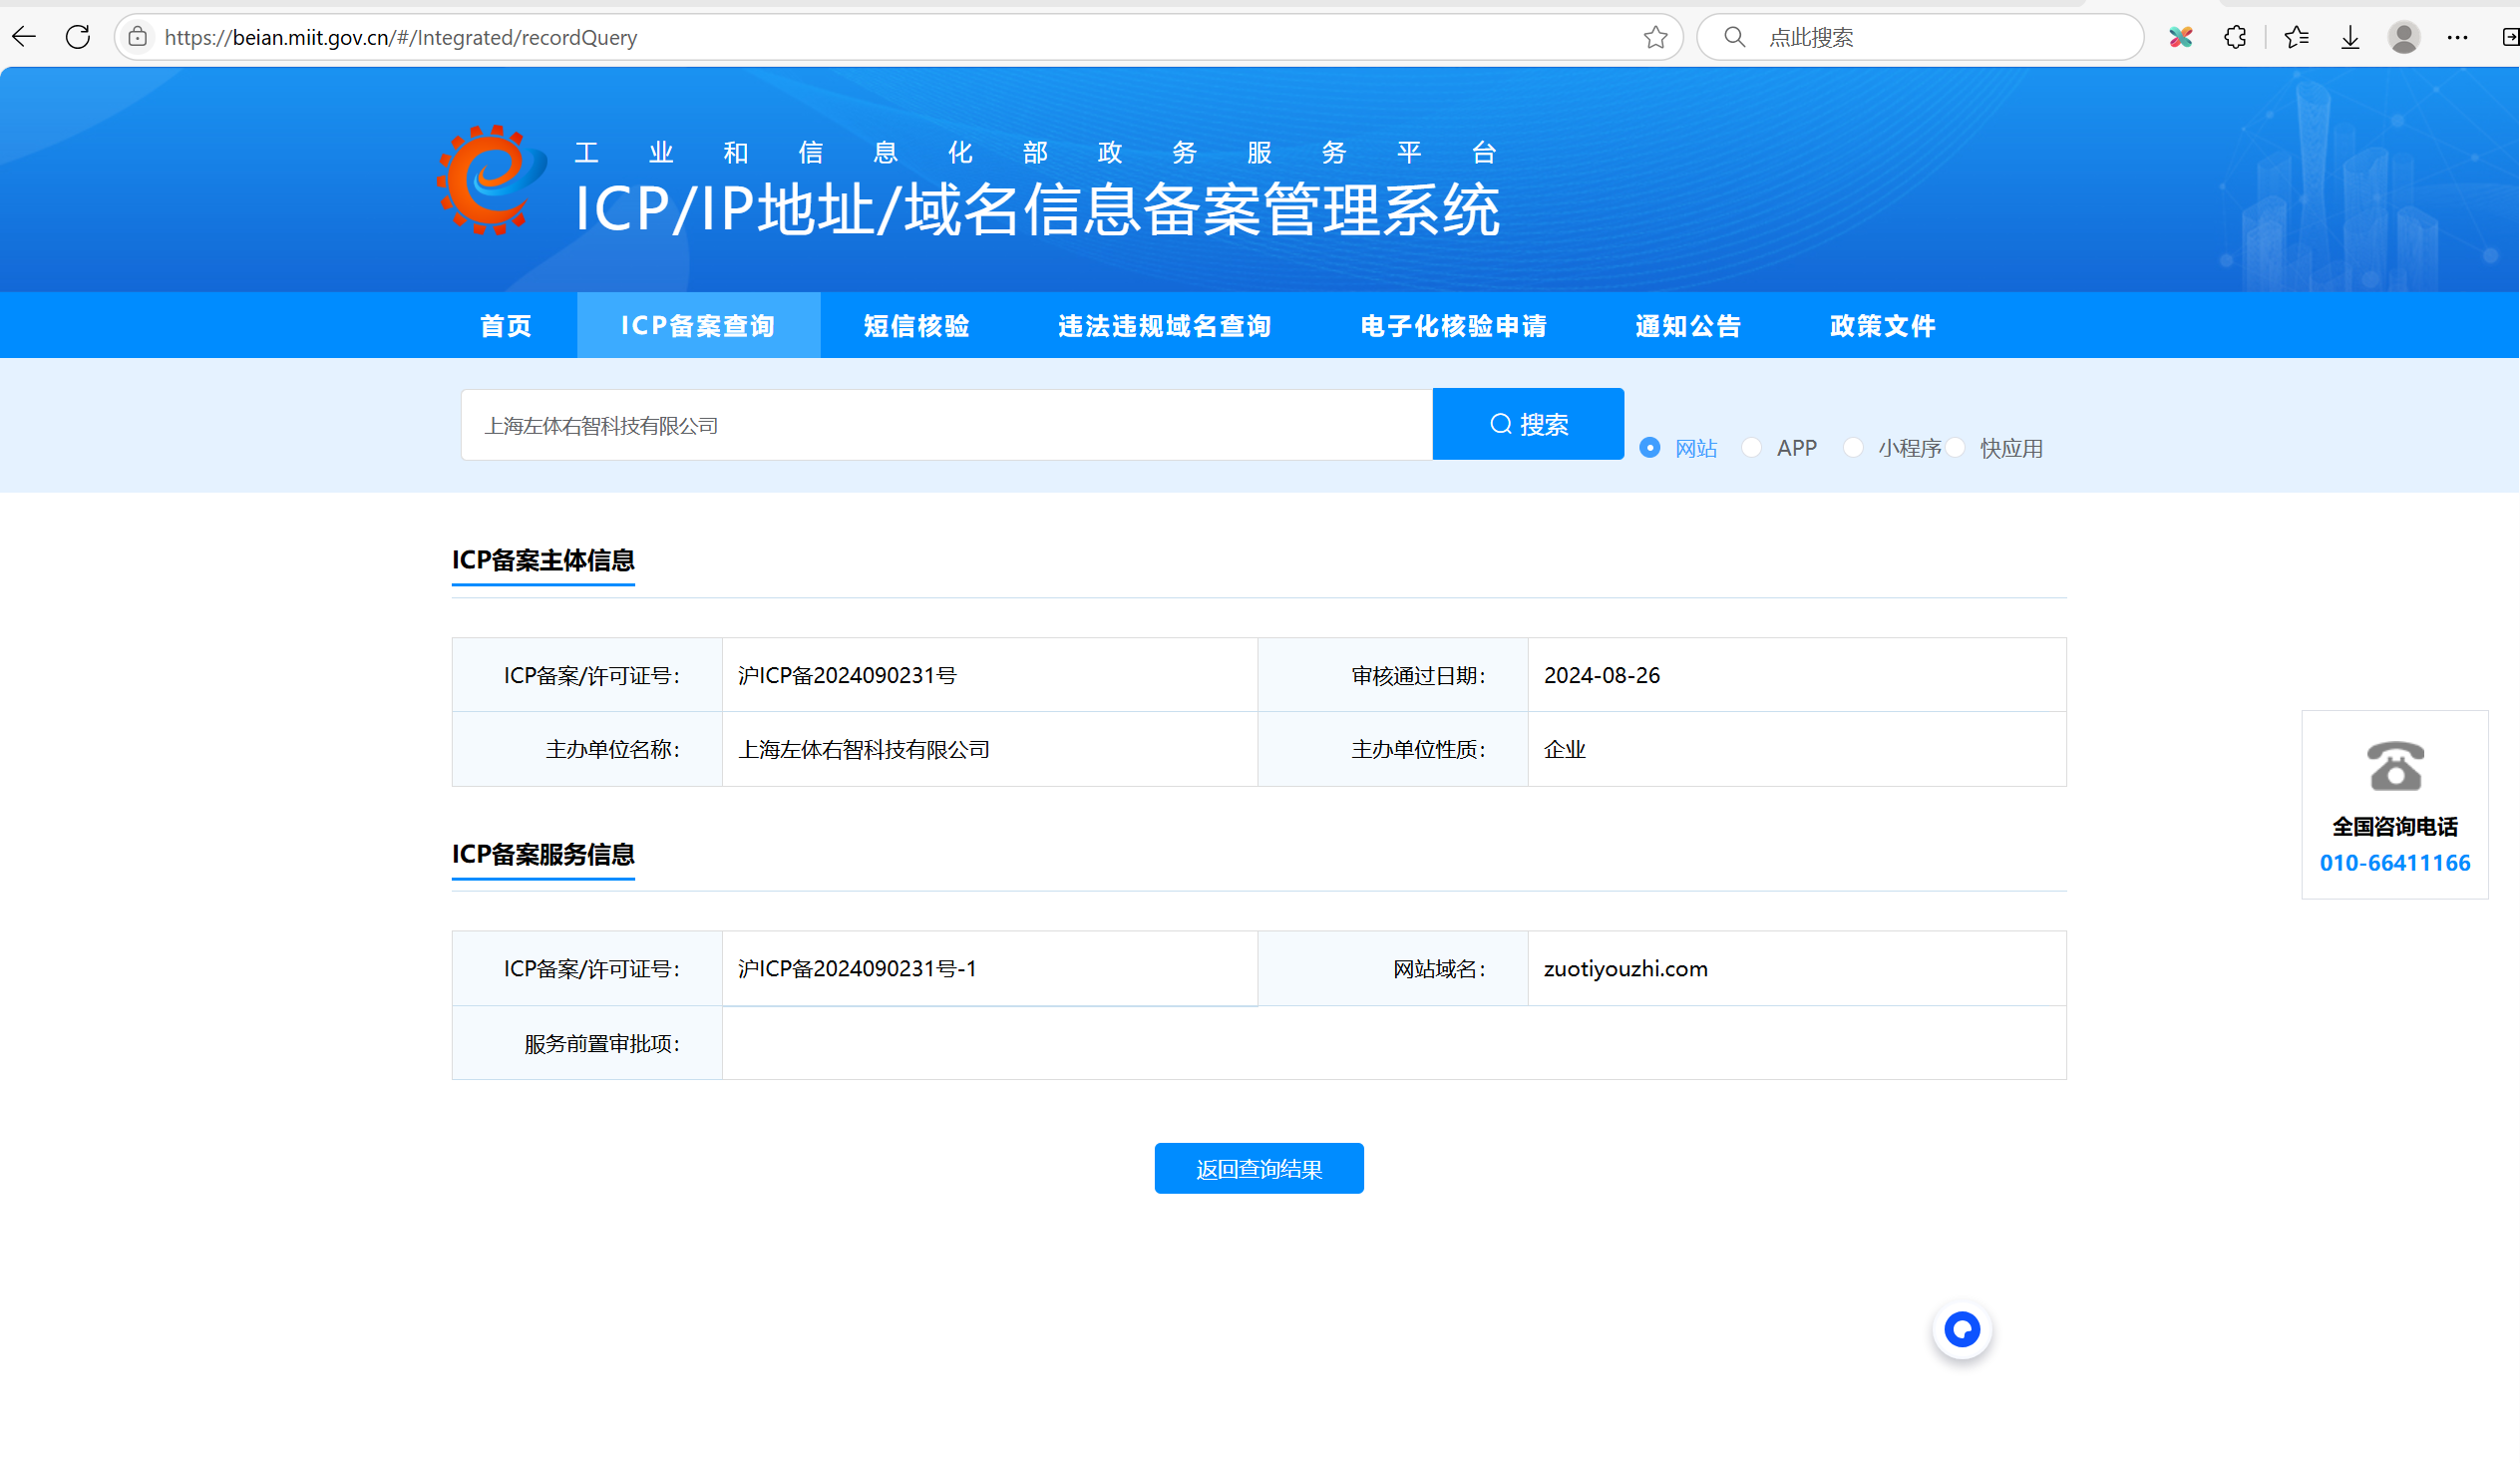Open the 短信核验 navigation tab
This screenshot has width=2520, height=1463.
(916, 325)
